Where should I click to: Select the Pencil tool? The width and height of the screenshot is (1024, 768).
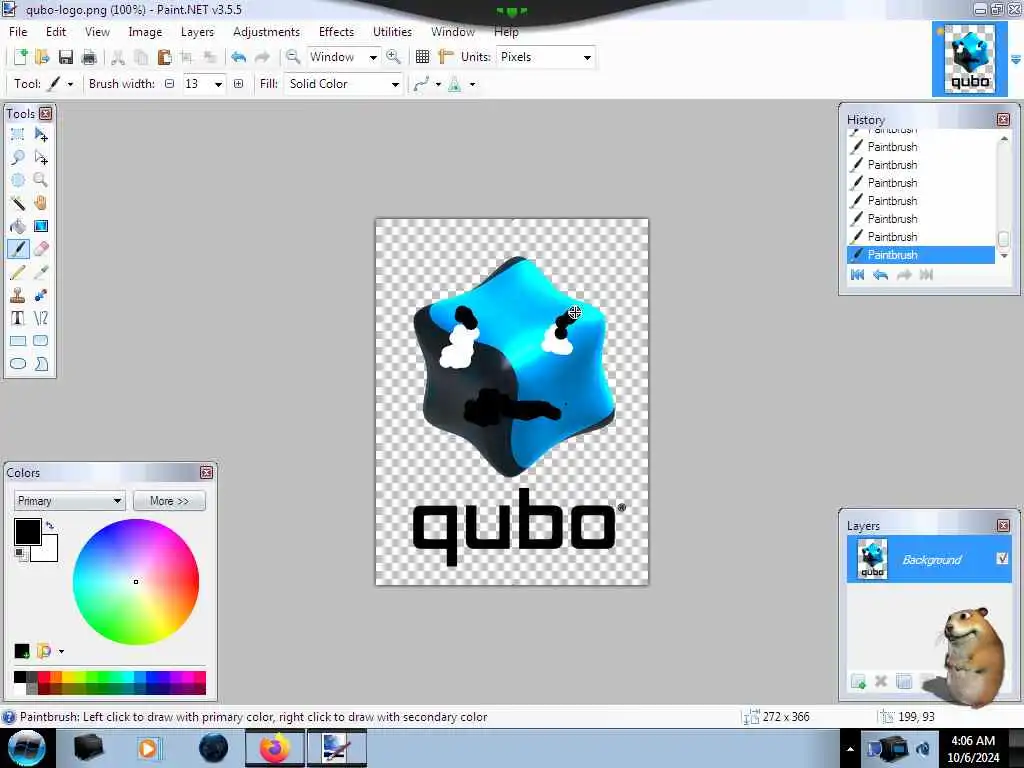(18, 272)
